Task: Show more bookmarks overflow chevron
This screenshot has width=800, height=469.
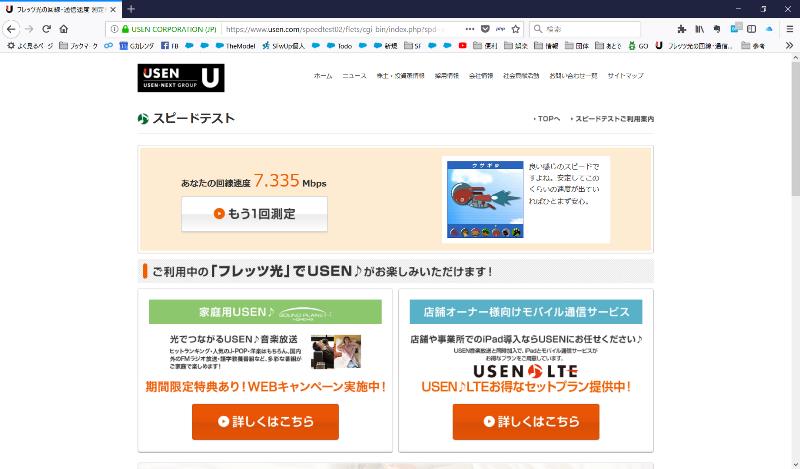Action: (789, 46)
